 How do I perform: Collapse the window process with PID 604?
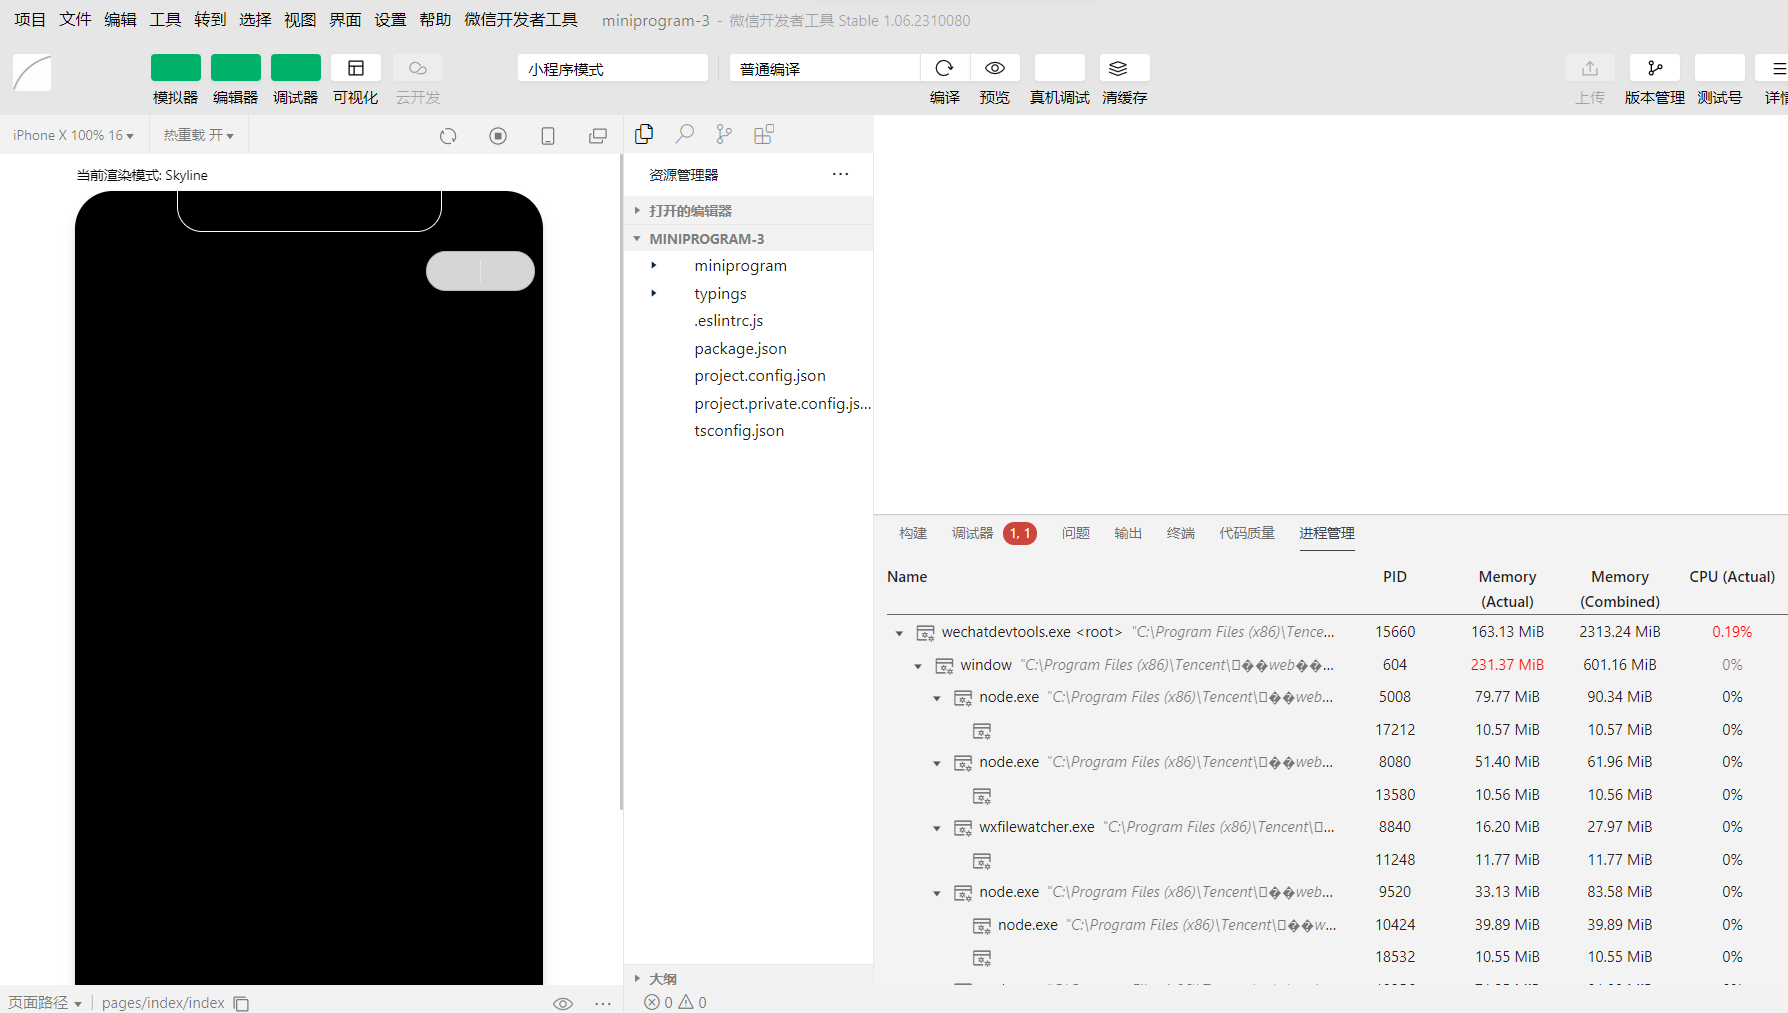(918, 666)
